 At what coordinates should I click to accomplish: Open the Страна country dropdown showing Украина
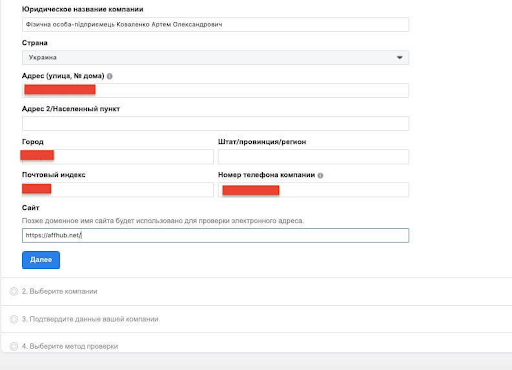point(215,58)
